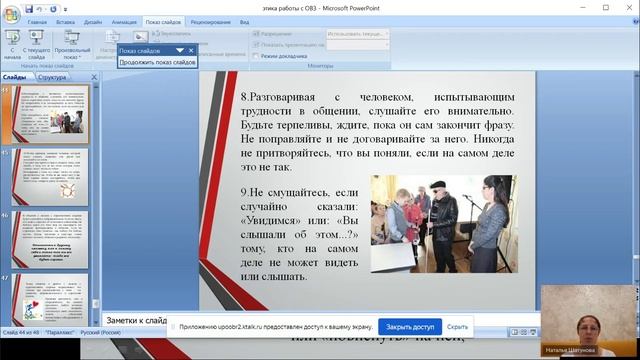
Task: Click the Undo arrow icon
Action: tap(40, 9)
